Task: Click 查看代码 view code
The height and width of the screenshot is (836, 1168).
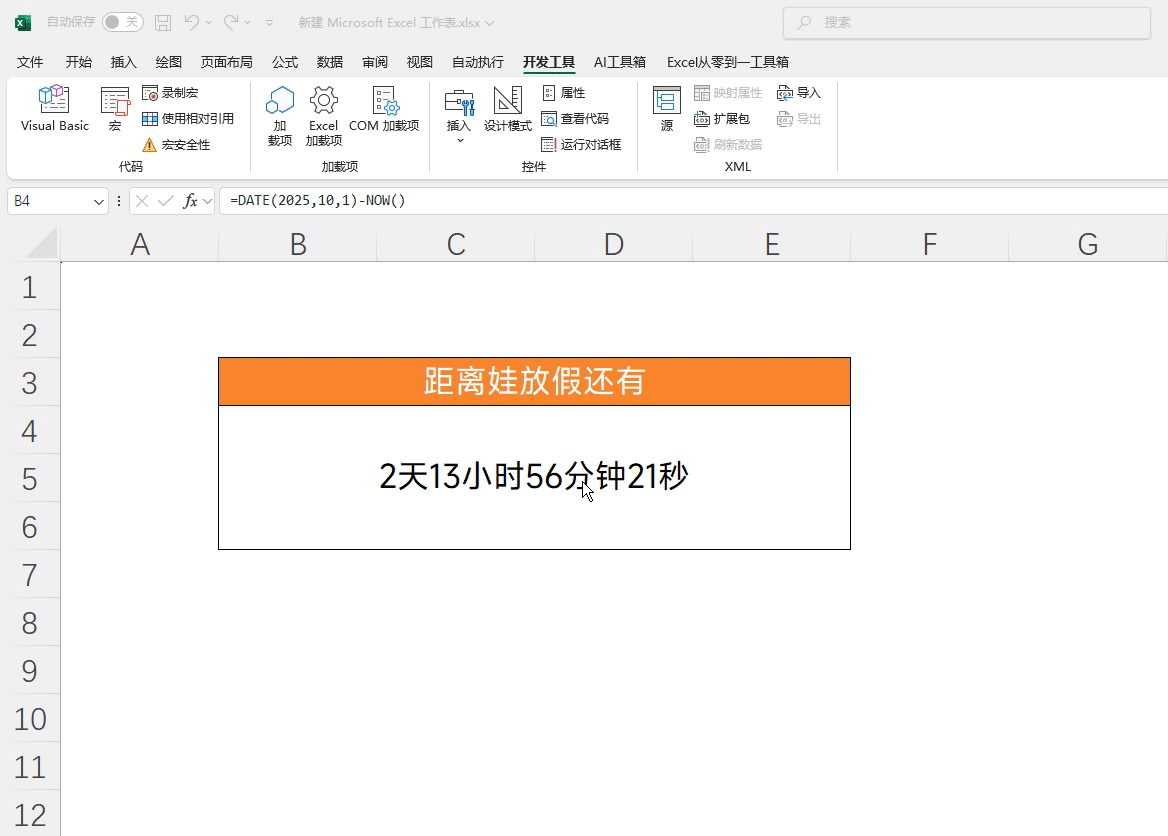Action: click(575, 118)
